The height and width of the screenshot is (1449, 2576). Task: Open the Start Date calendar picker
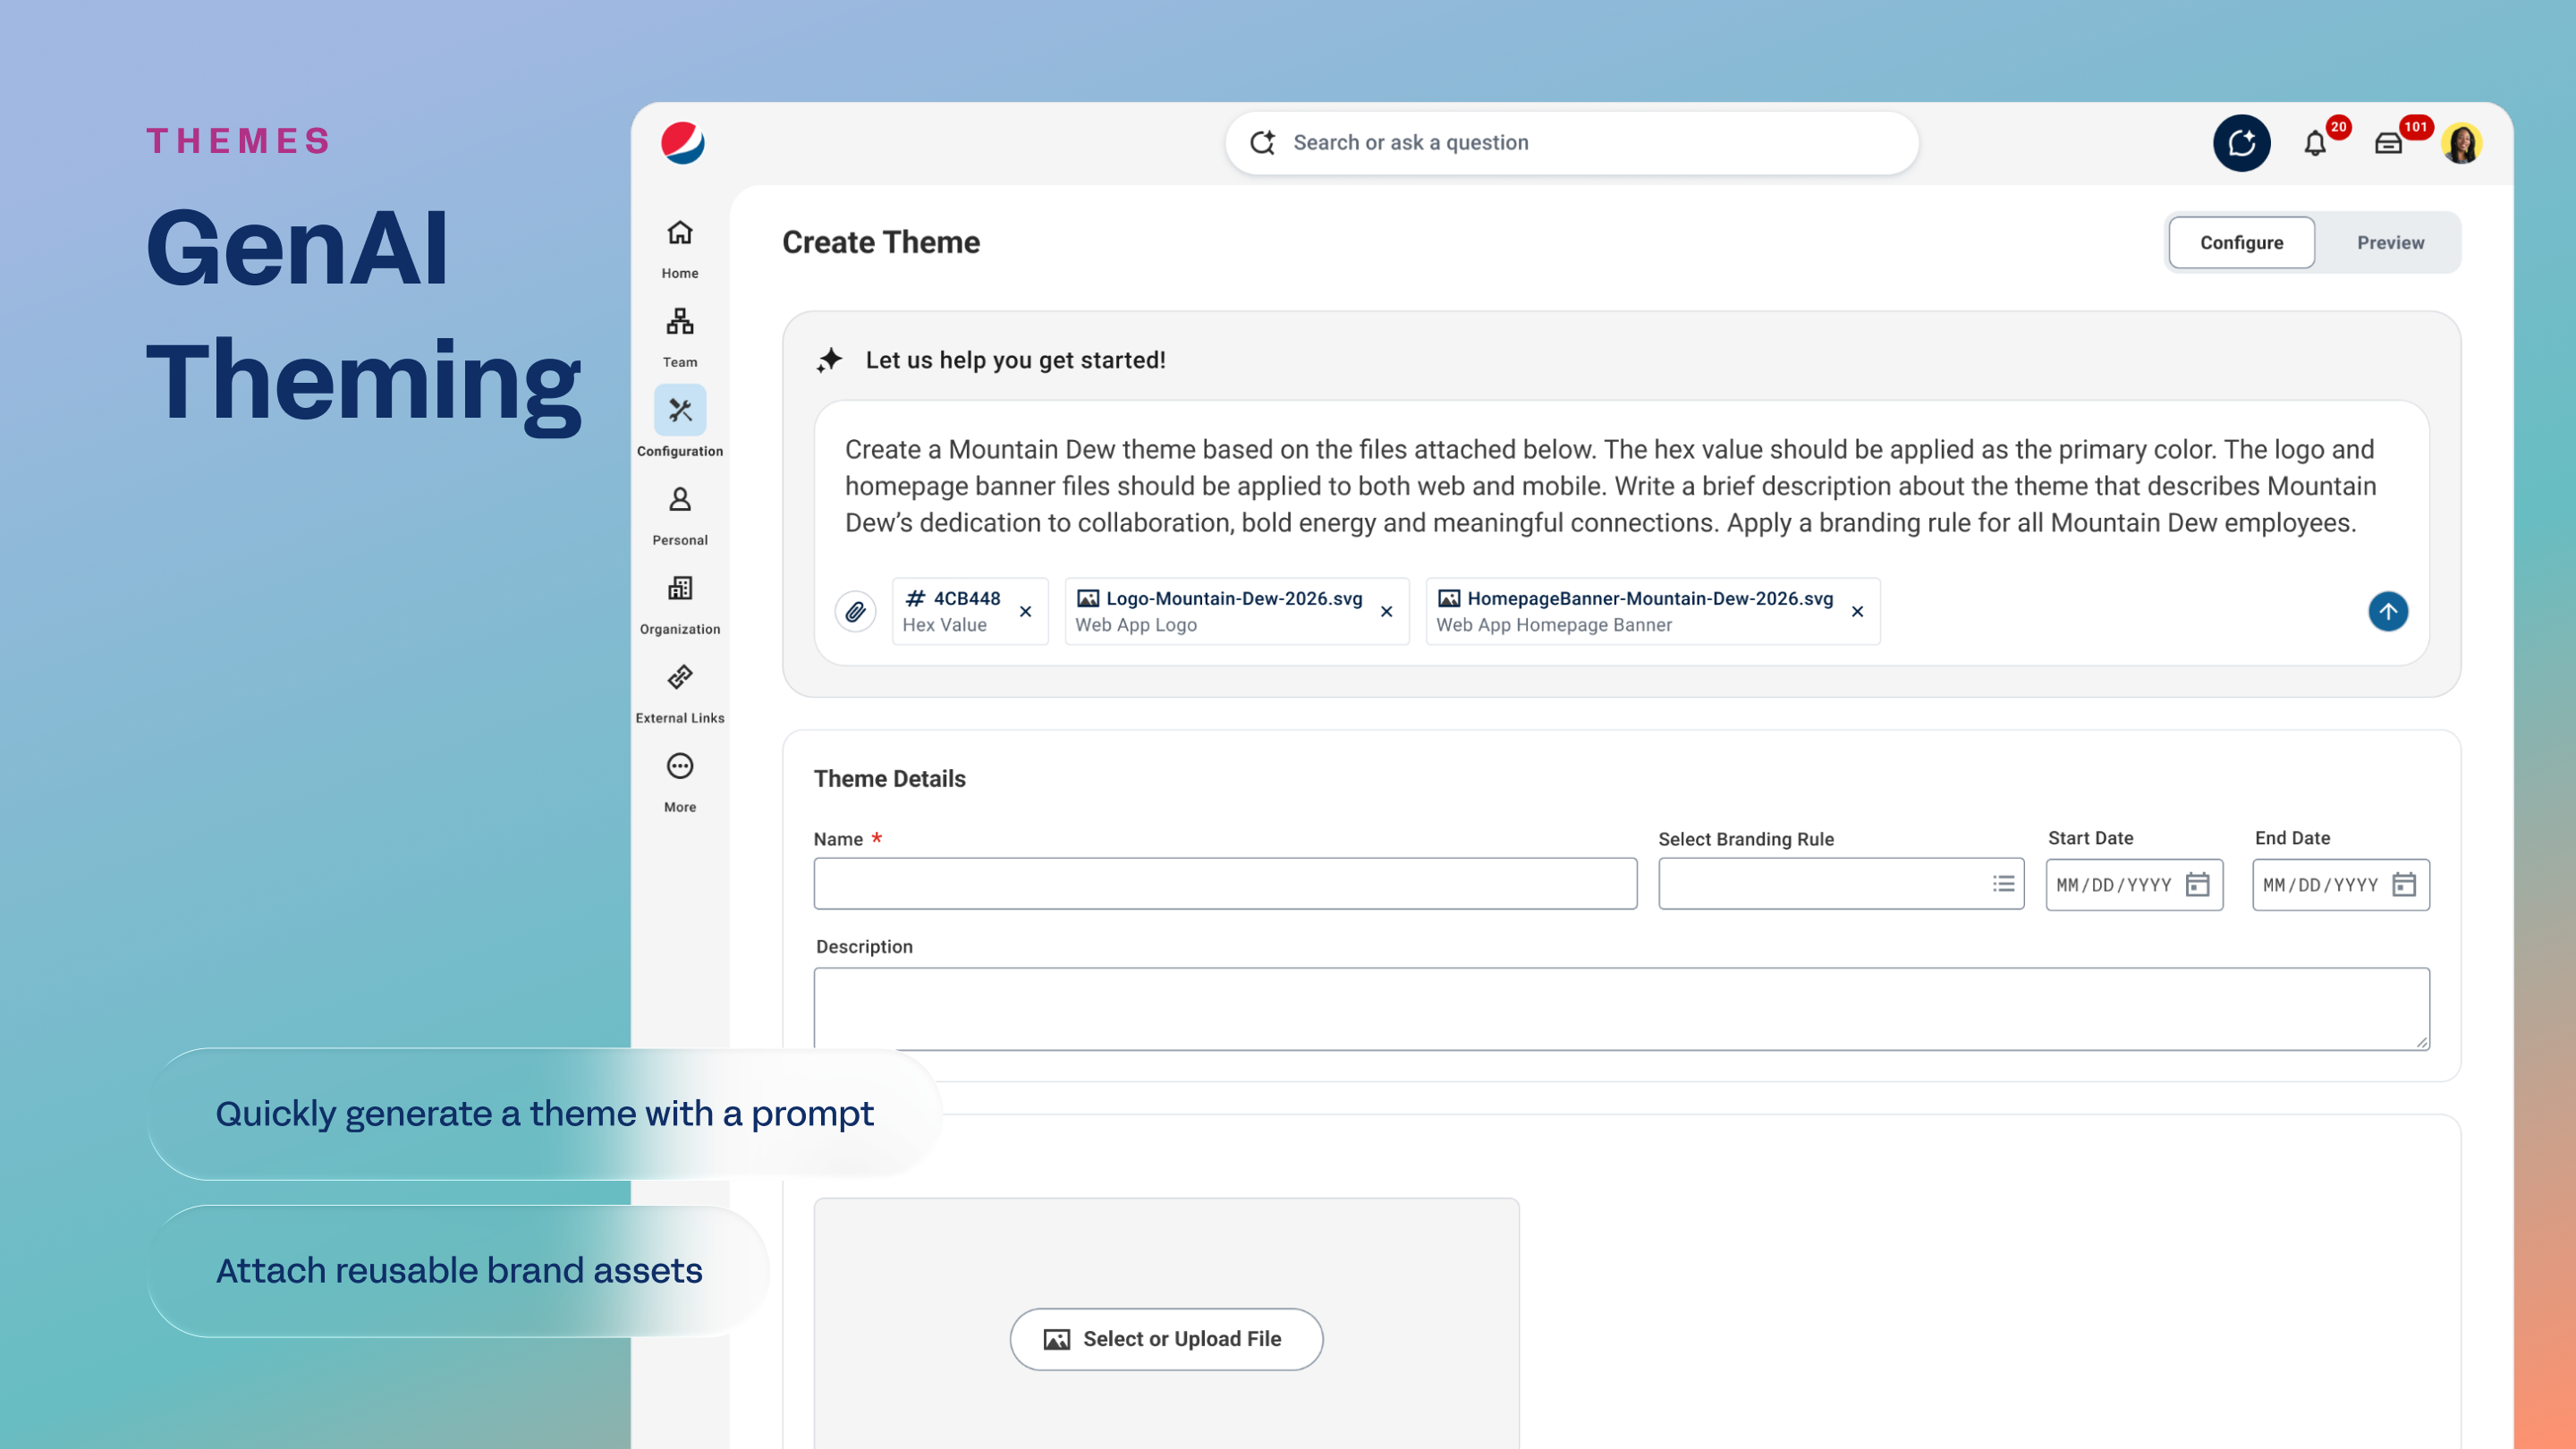[2197, 885]
